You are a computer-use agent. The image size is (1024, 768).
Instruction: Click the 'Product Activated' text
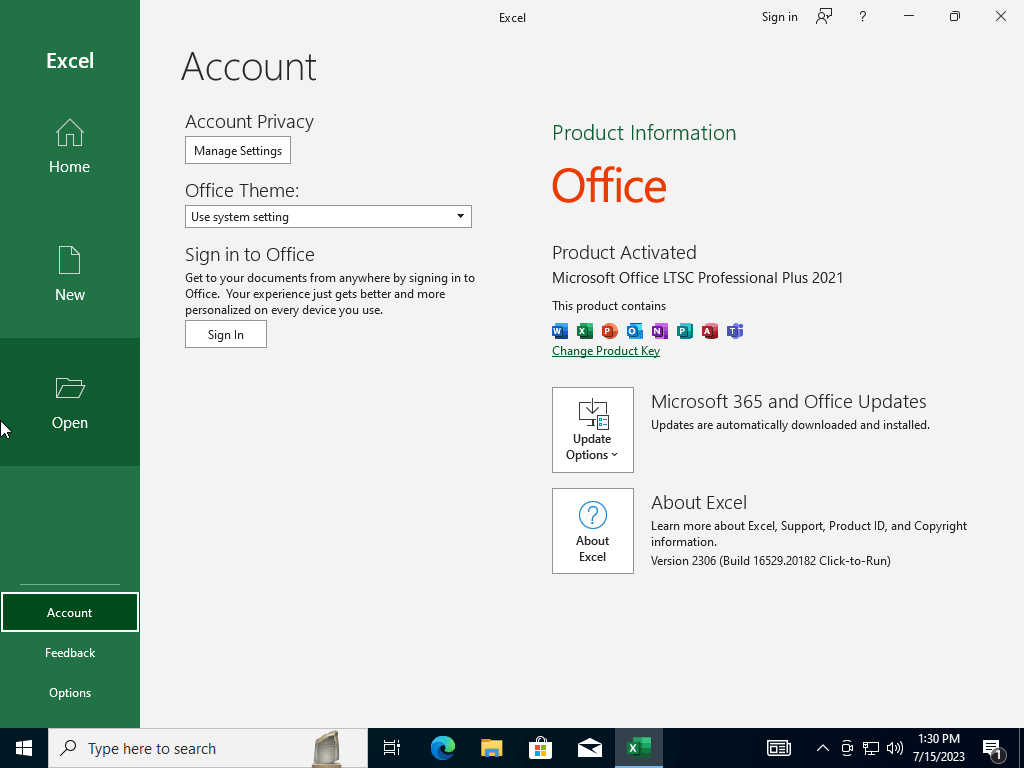[x=624, y=252]
